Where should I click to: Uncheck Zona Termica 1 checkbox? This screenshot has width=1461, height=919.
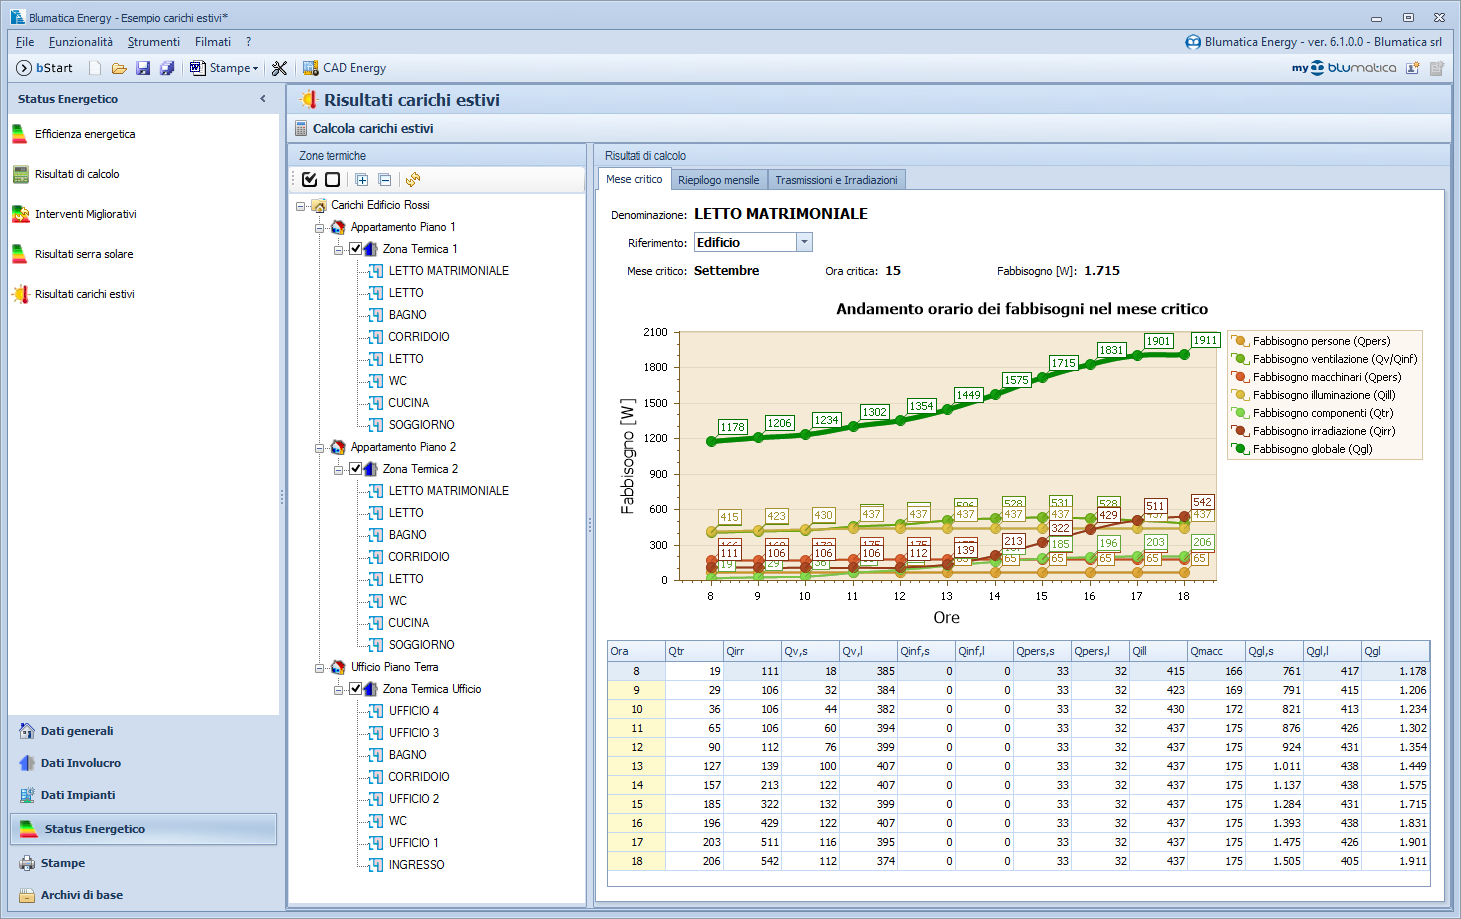click(355, 249)
